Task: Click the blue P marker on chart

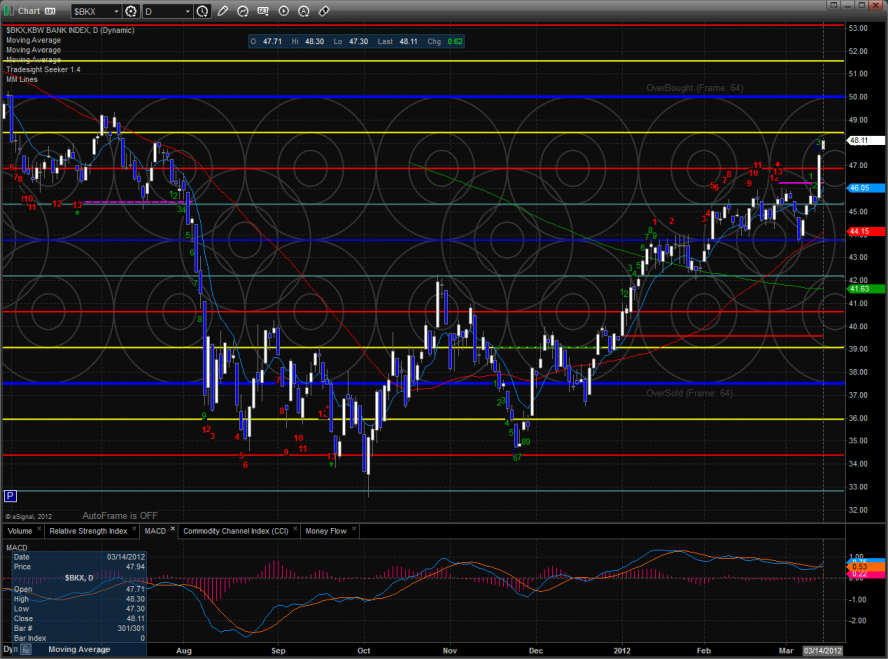Action: [10, 495]
